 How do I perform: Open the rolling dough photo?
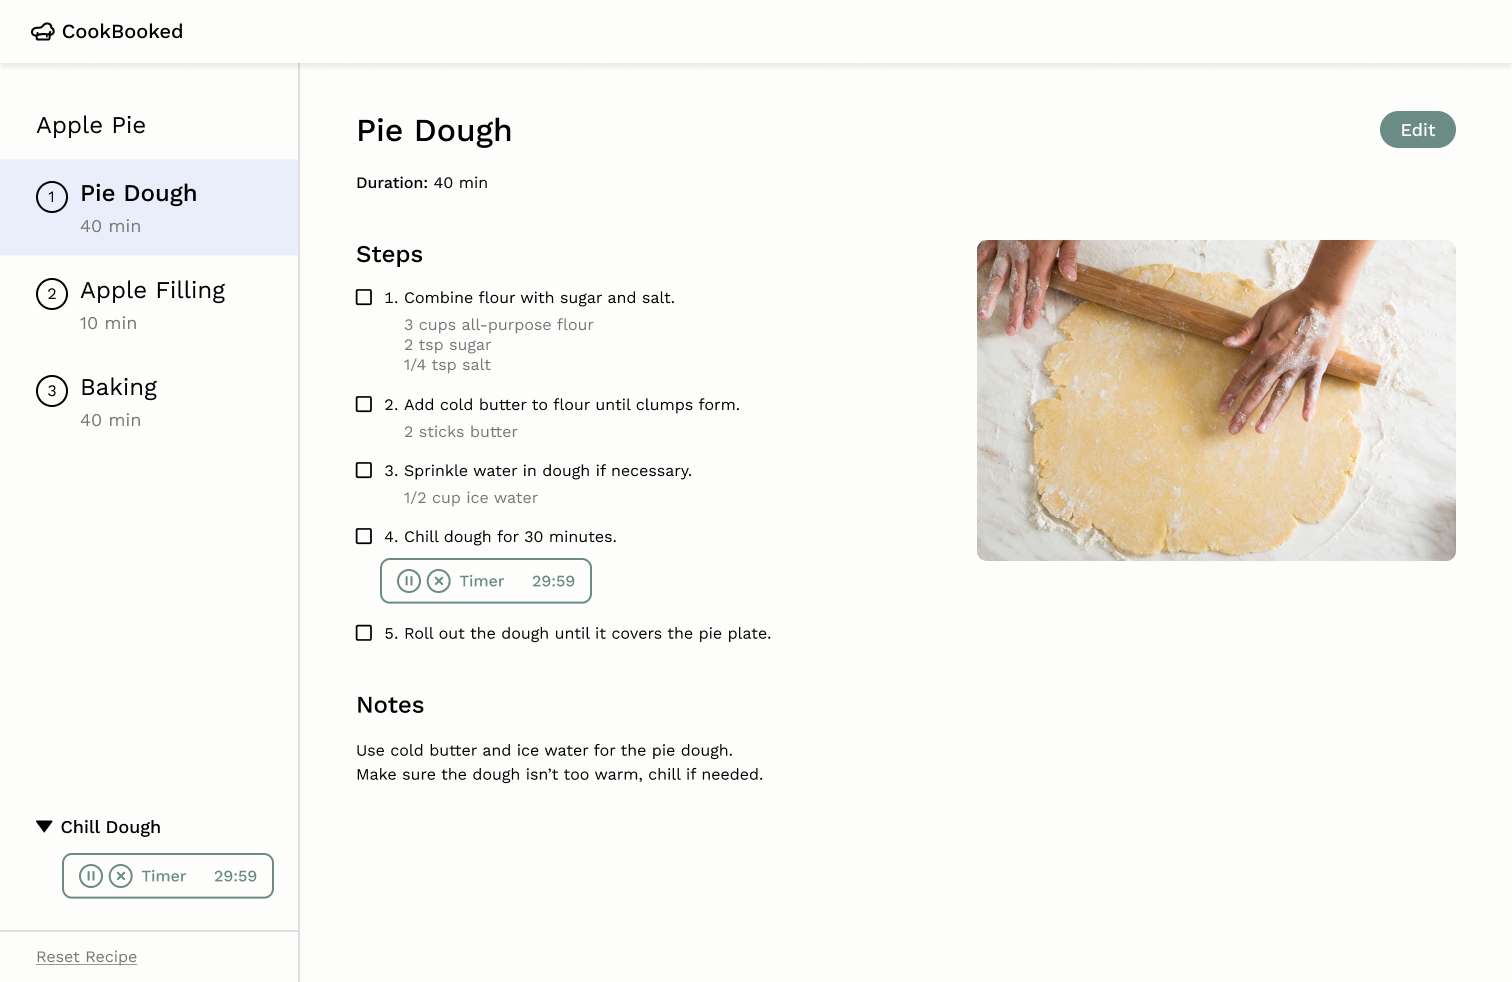click(x=1216, y=400)
